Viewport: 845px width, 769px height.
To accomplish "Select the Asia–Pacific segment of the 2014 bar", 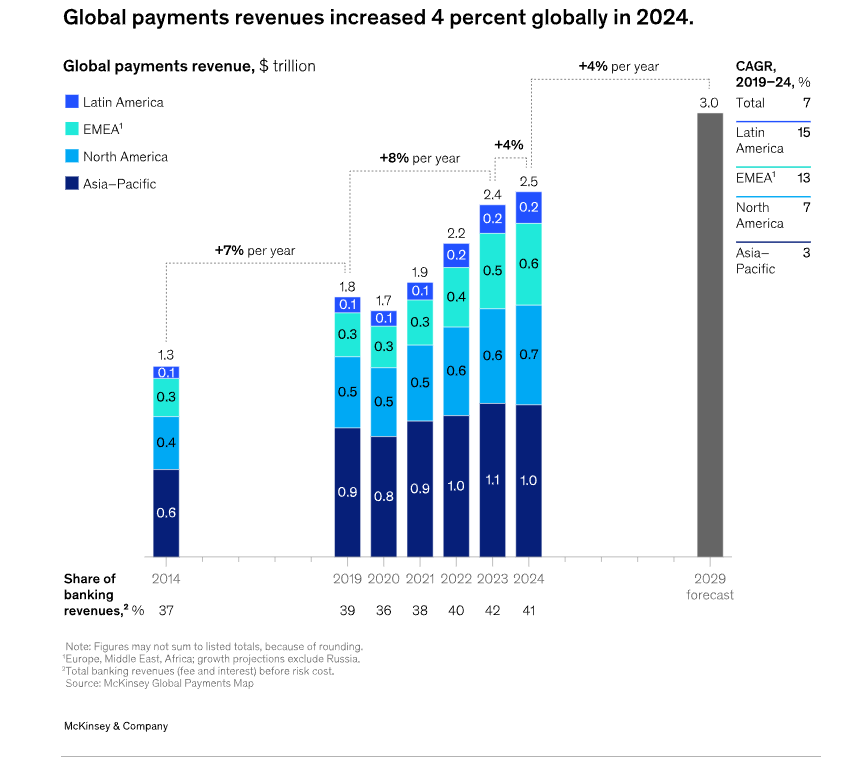I will point(166,512).
